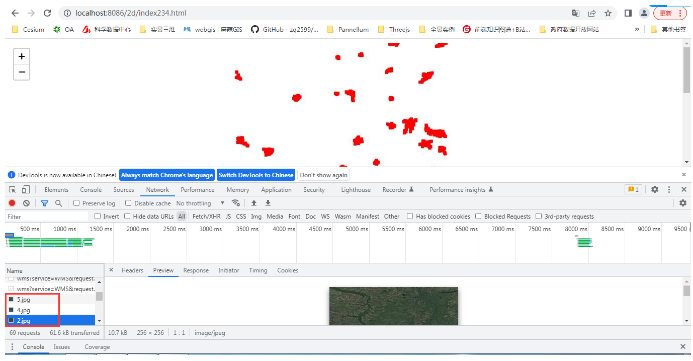Filter requests by Fetch/XHR type

pyautogui.click(x=206, y=217)
